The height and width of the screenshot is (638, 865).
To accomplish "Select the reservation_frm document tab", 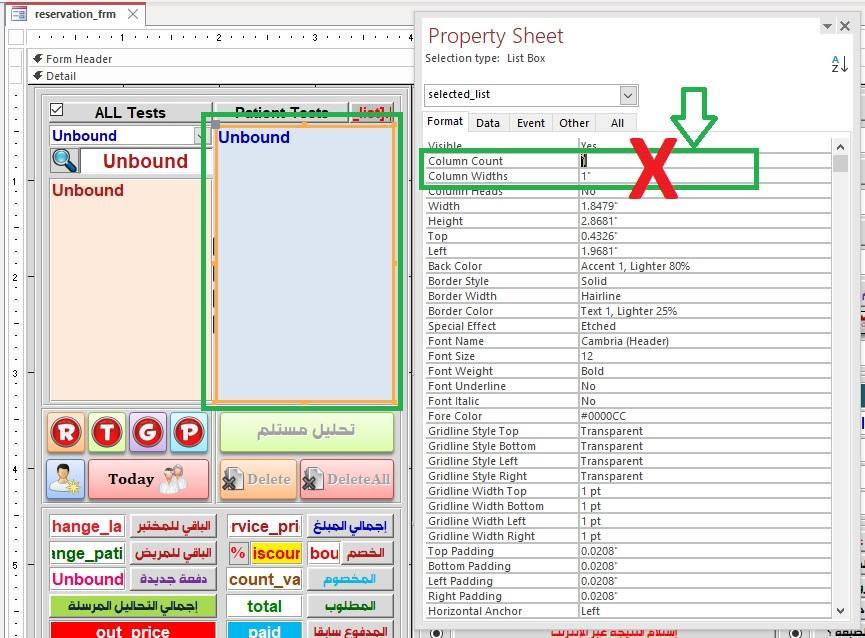I will [76, 14].
